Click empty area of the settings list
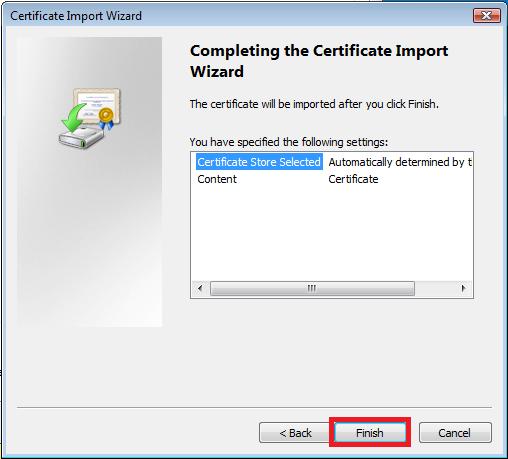Screen dimensions: 508x459 [332, 233]
